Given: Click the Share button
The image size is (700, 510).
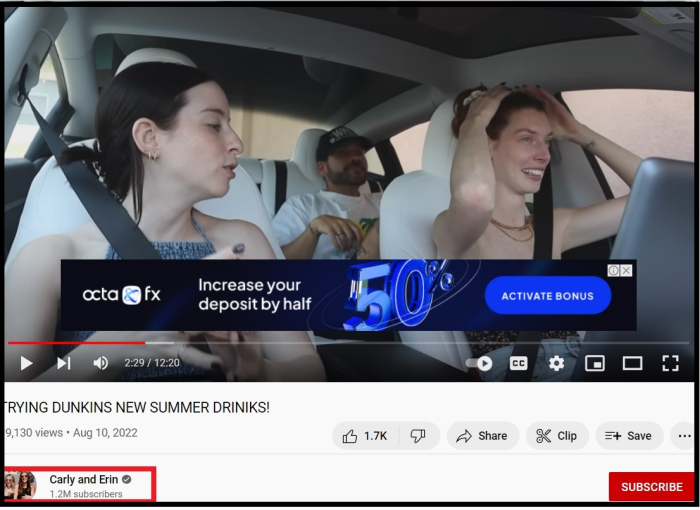Looking at the screenshot, I should pyautogui.click(x=483, y=436).
